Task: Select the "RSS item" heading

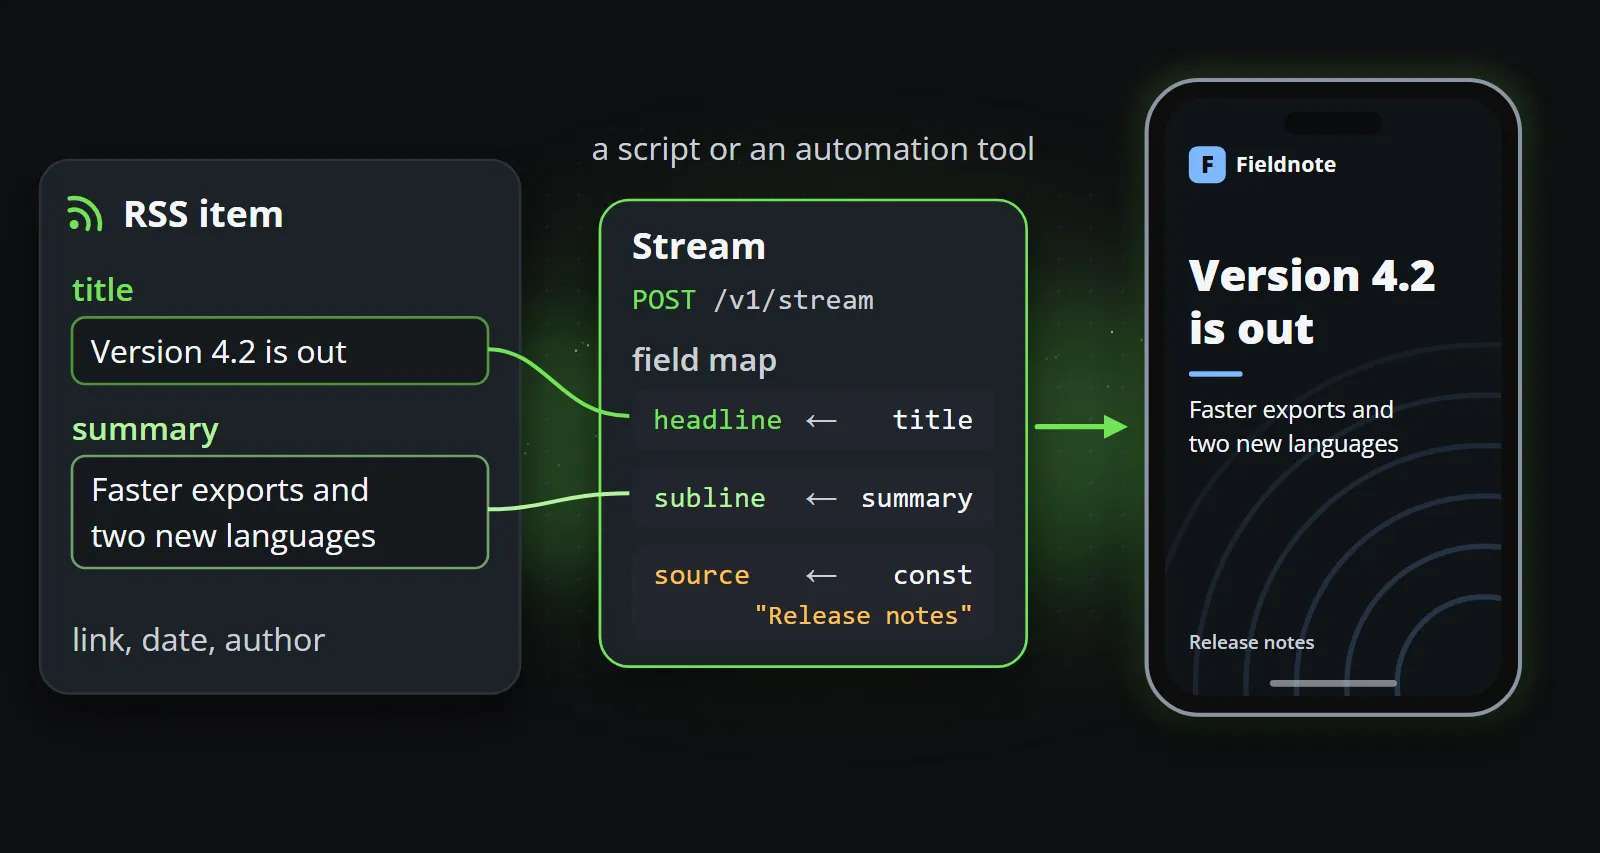Action: (203, 214)
